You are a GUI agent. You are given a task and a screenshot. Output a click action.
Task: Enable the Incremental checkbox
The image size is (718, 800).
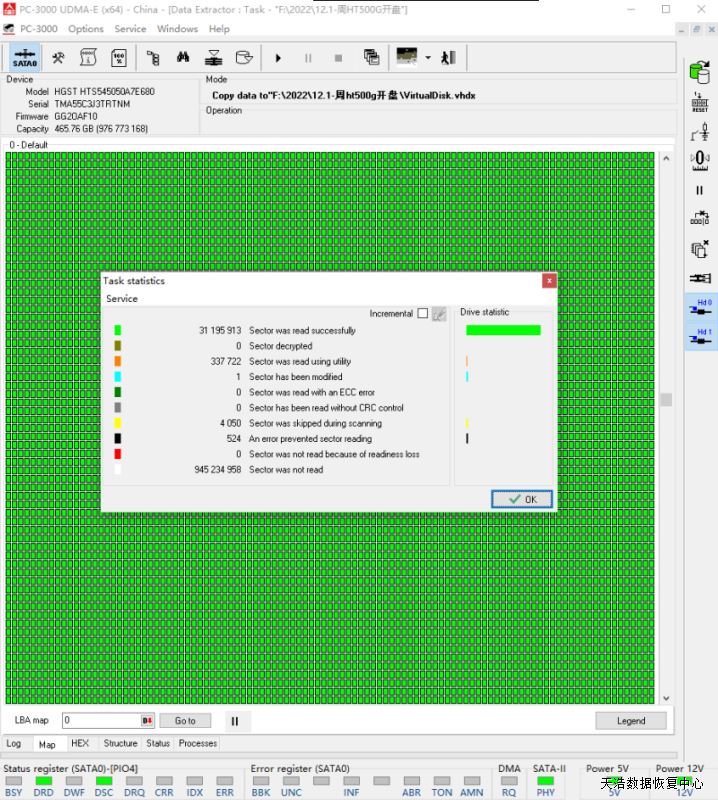click(422, 313)
